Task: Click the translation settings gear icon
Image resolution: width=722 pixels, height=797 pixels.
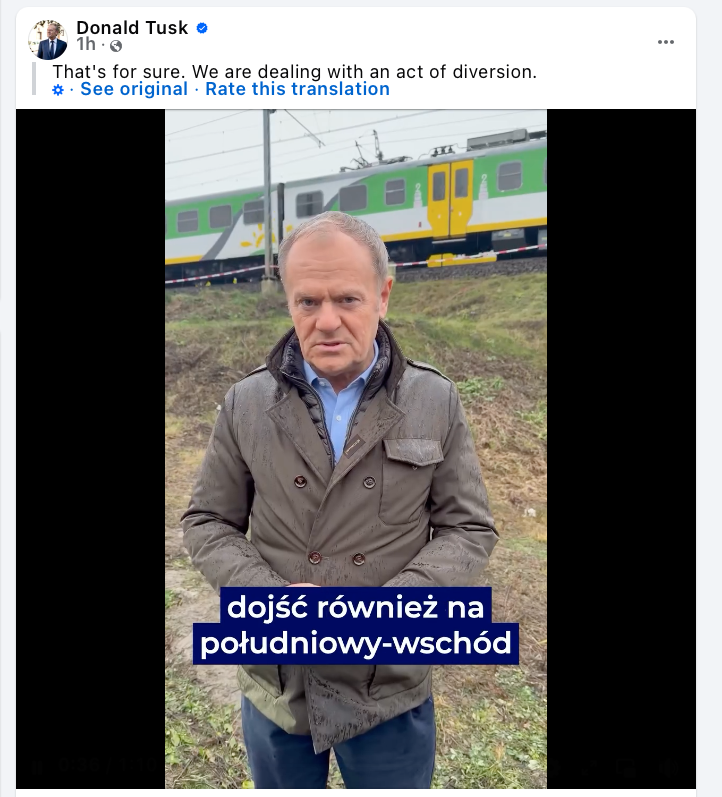Action: pyautogui.click(x=58, y=90)
